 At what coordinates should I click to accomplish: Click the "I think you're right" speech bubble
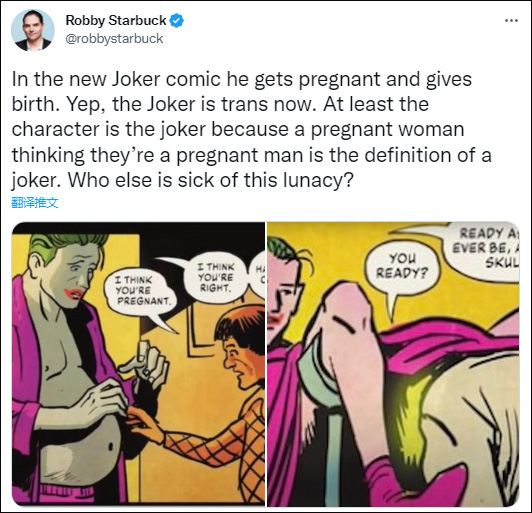[215, 278]
